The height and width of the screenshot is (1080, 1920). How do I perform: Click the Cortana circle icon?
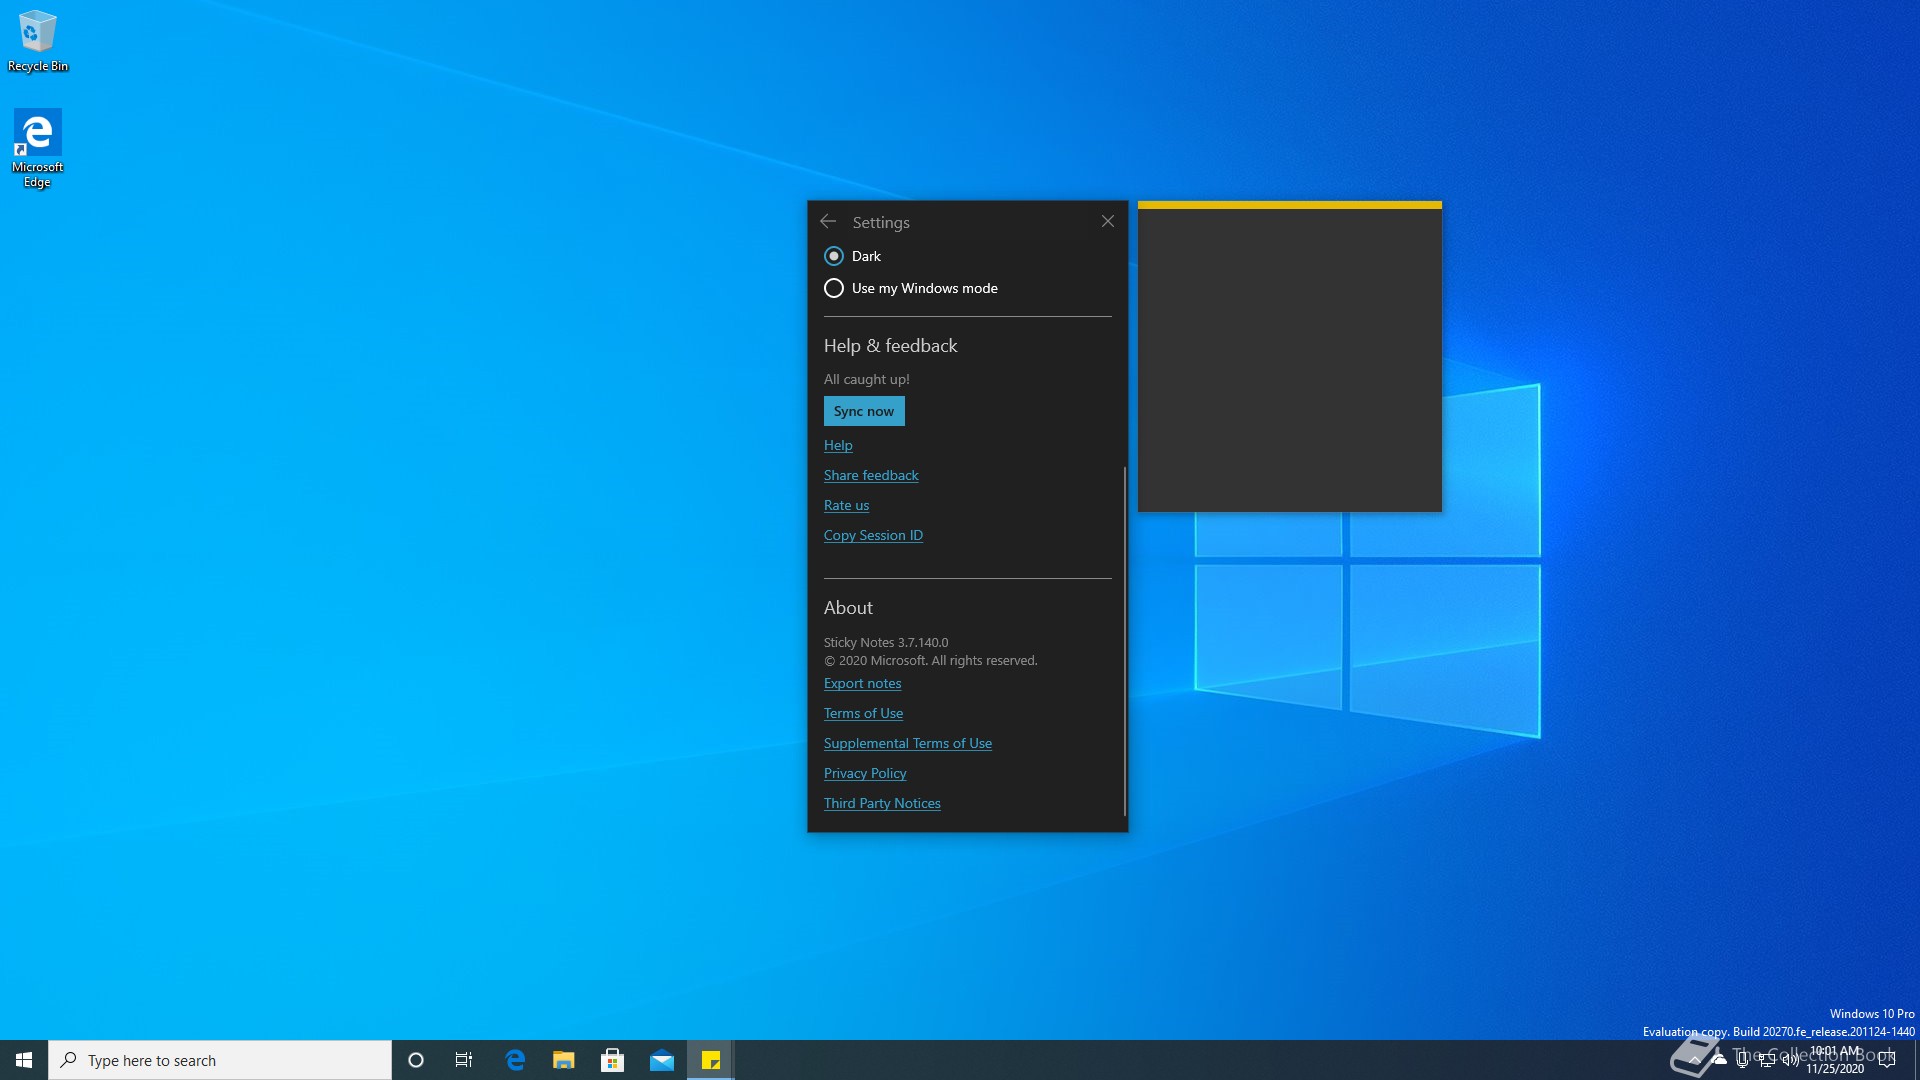click(416, 1060)
